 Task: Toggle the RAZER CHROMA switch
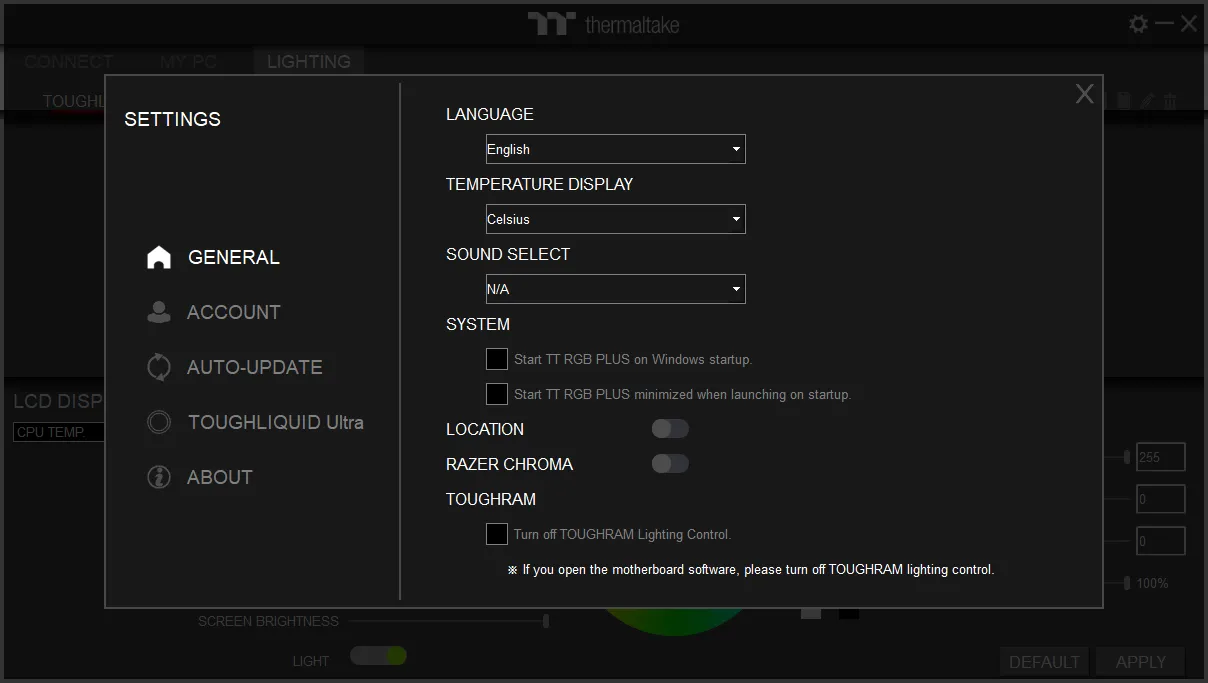[x=670, y=464]
